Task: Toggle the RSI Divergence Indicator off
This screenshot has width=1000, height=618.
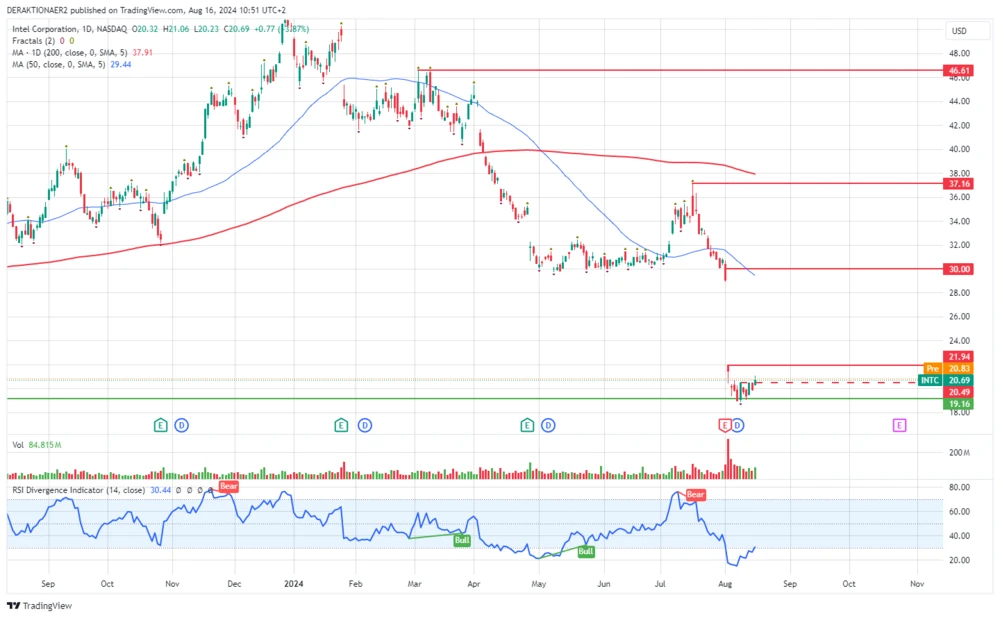Action: click(60, 492)
